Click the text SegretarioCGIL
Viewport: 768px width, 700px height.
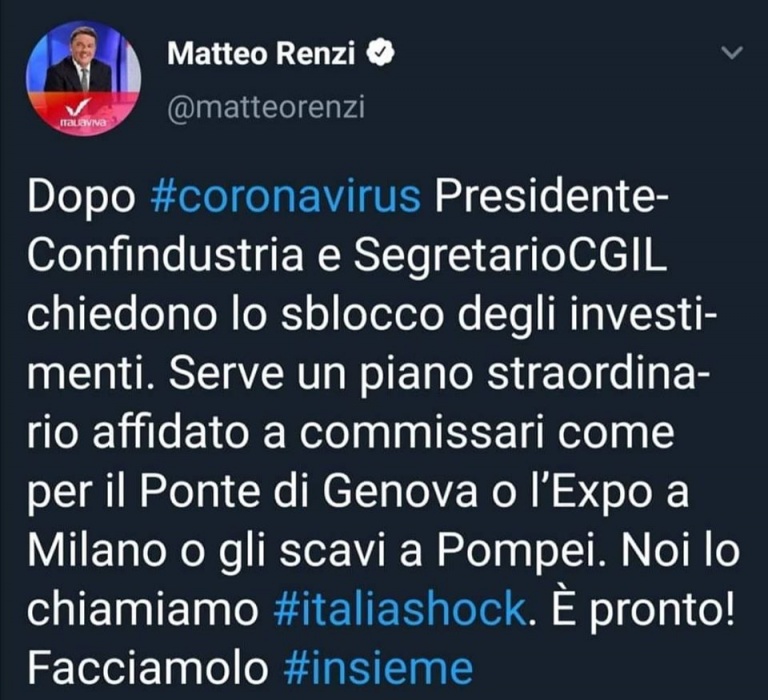pyautogui.click(x=510, y=257)
